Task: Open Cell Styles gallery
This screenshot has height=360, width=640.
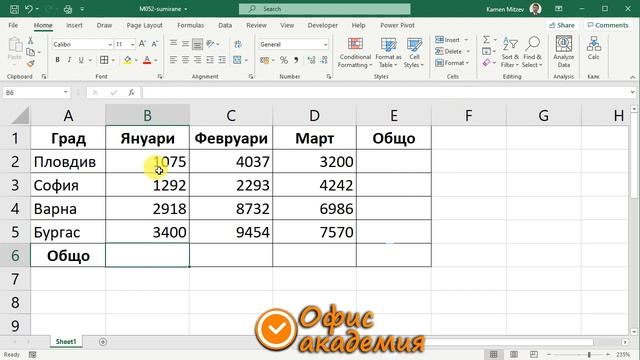Action: click(414, 53)
